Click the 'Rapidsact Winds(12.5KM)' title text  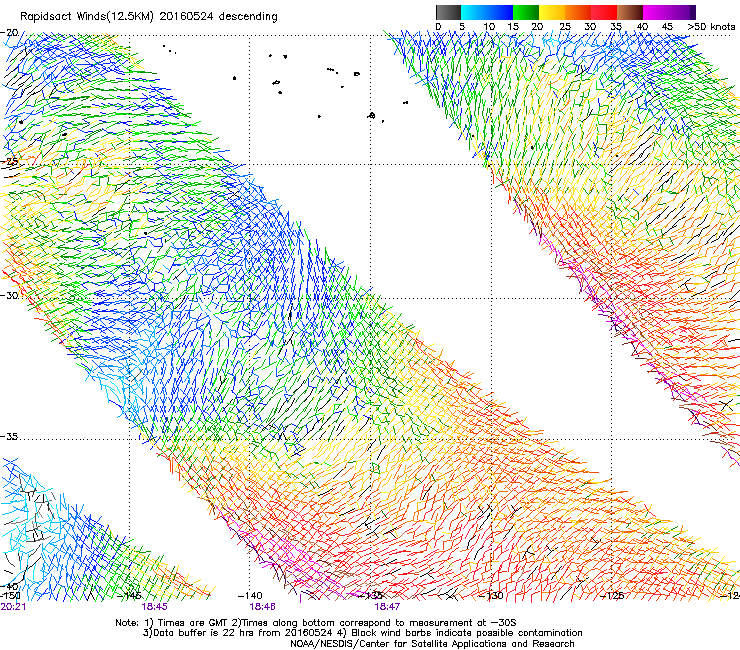87,17
